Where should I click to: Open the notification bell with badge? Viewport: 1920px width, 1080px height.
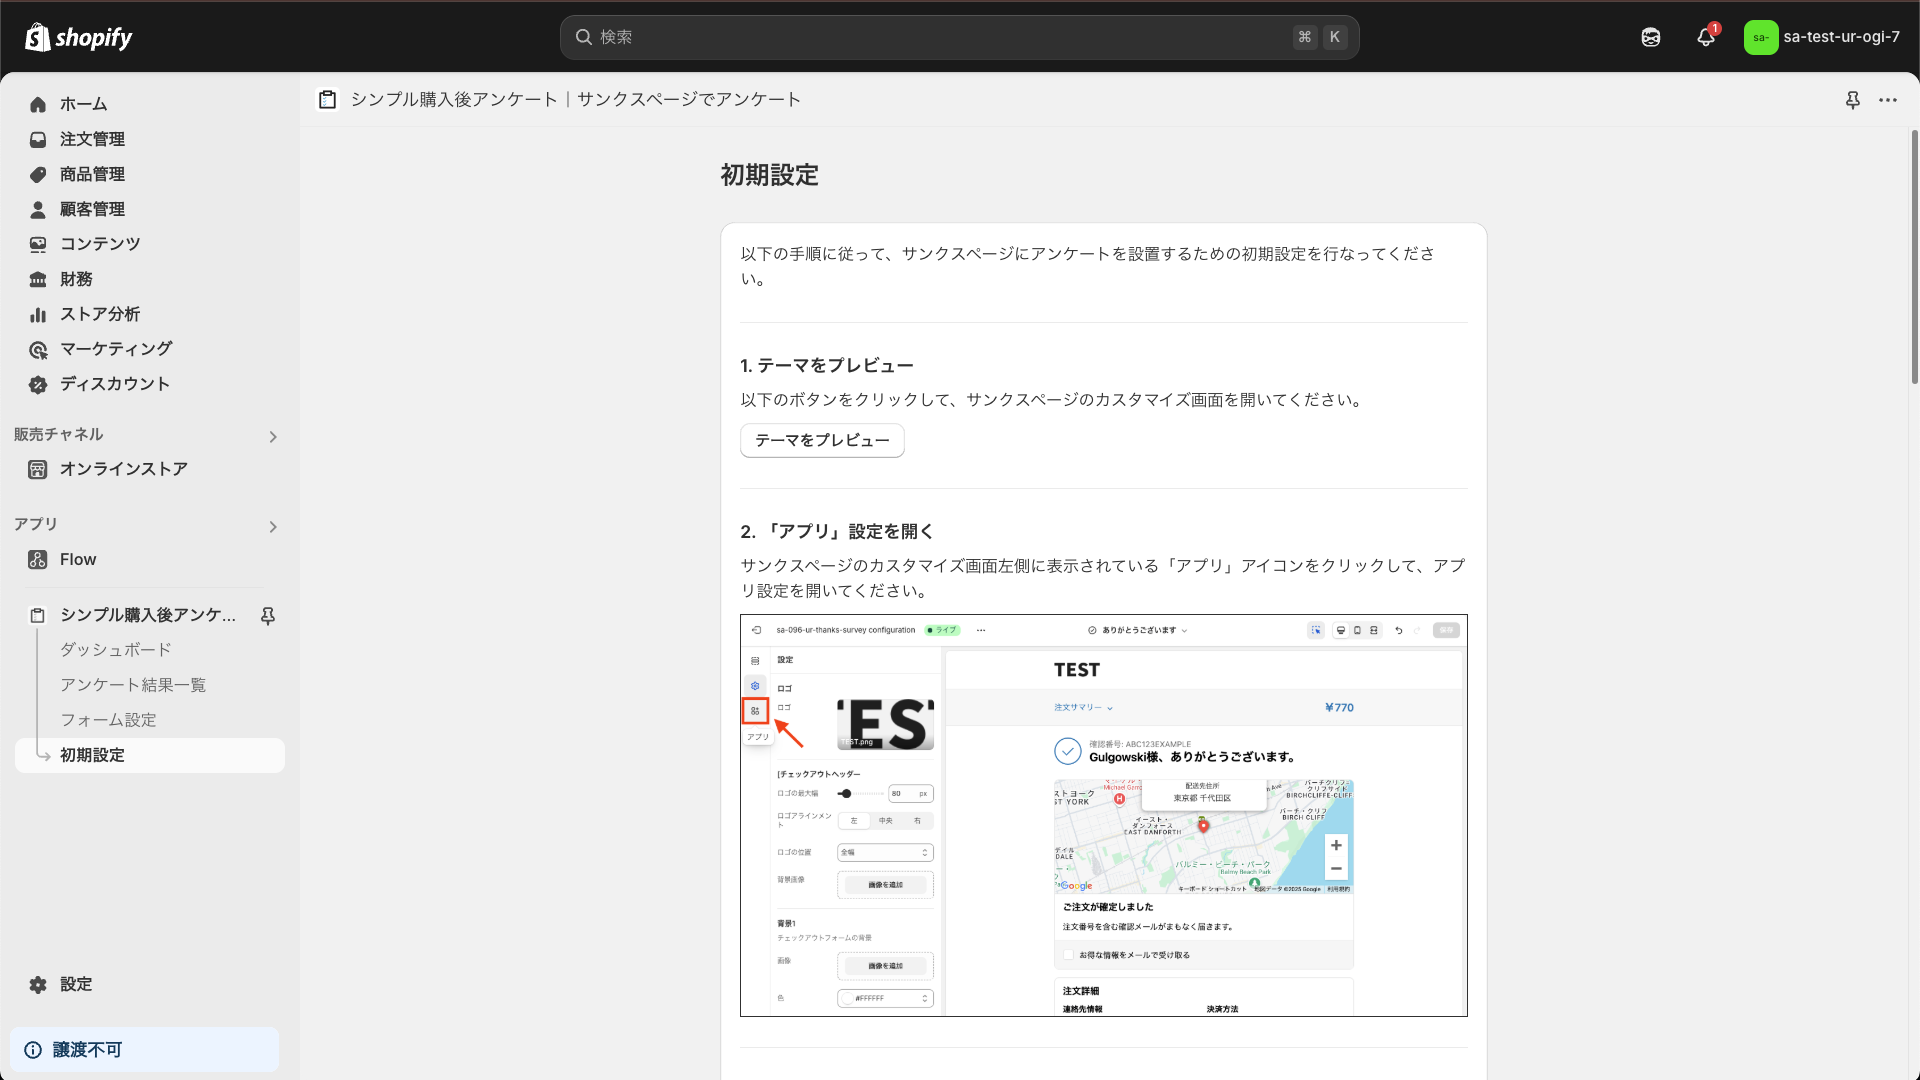pos(1705,37)
